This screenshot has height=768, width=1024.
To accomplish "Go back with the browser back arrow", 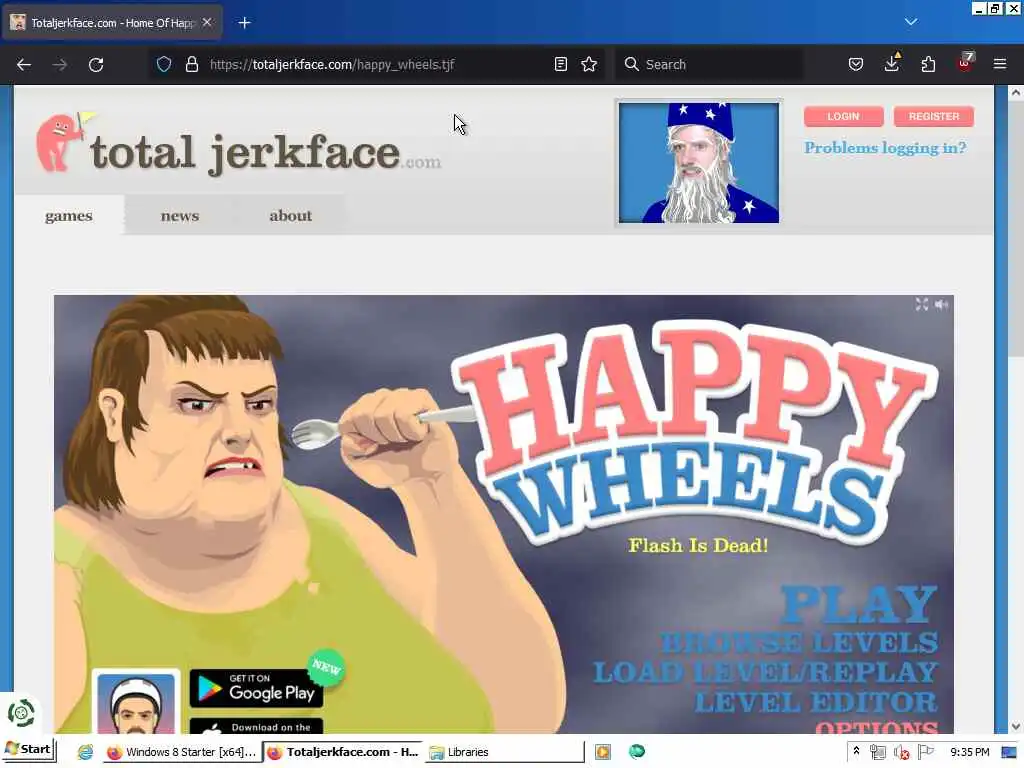I will [x=24, y=65].
